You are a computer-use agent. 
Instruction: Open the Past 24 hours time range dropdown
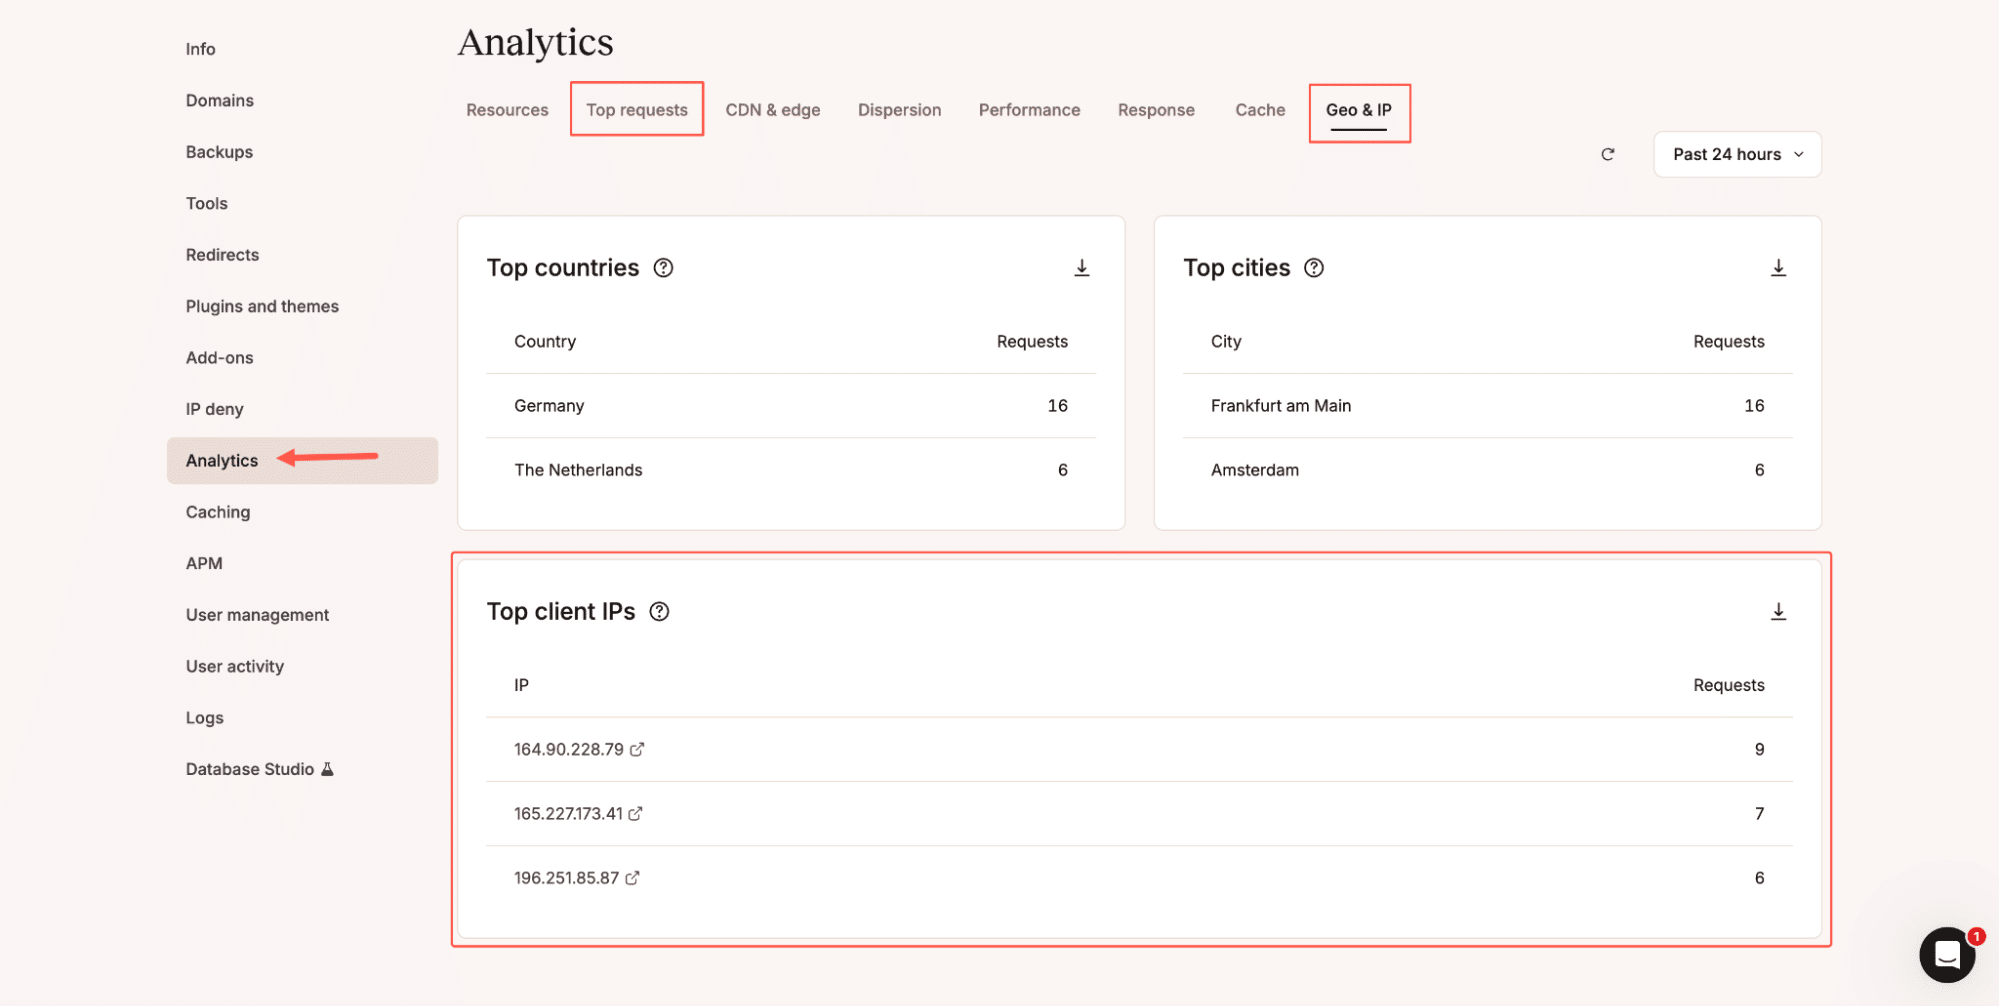coord(1736,154)
